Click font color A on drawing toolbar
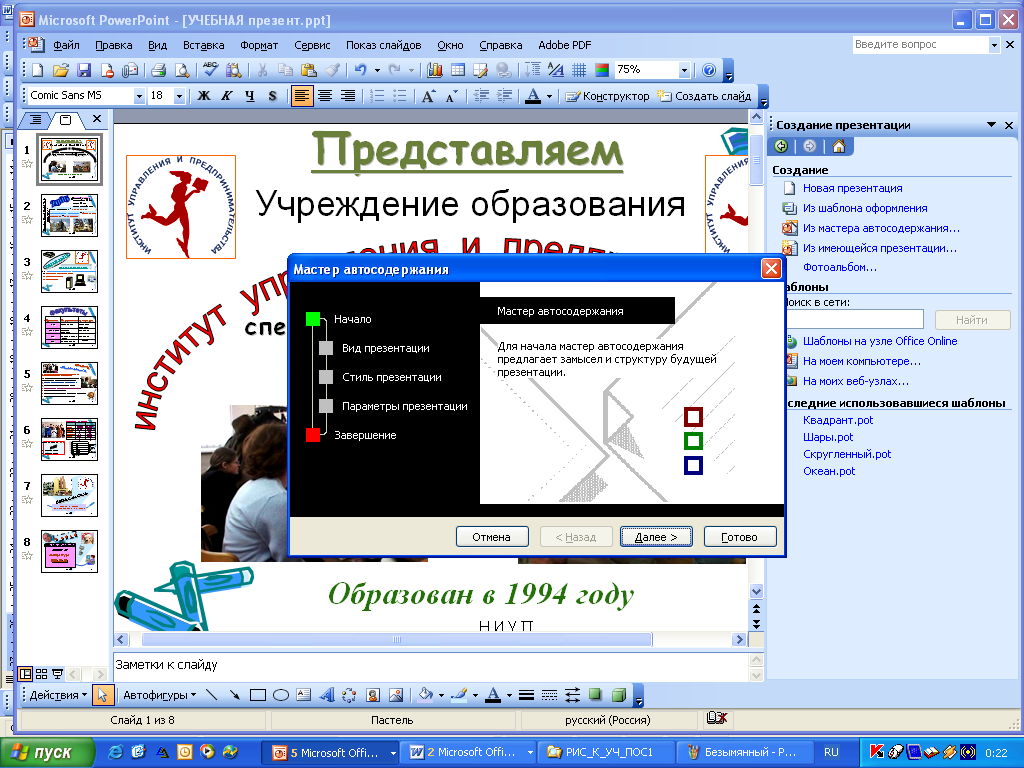The image size is (1024, 768). pos(494,695)
